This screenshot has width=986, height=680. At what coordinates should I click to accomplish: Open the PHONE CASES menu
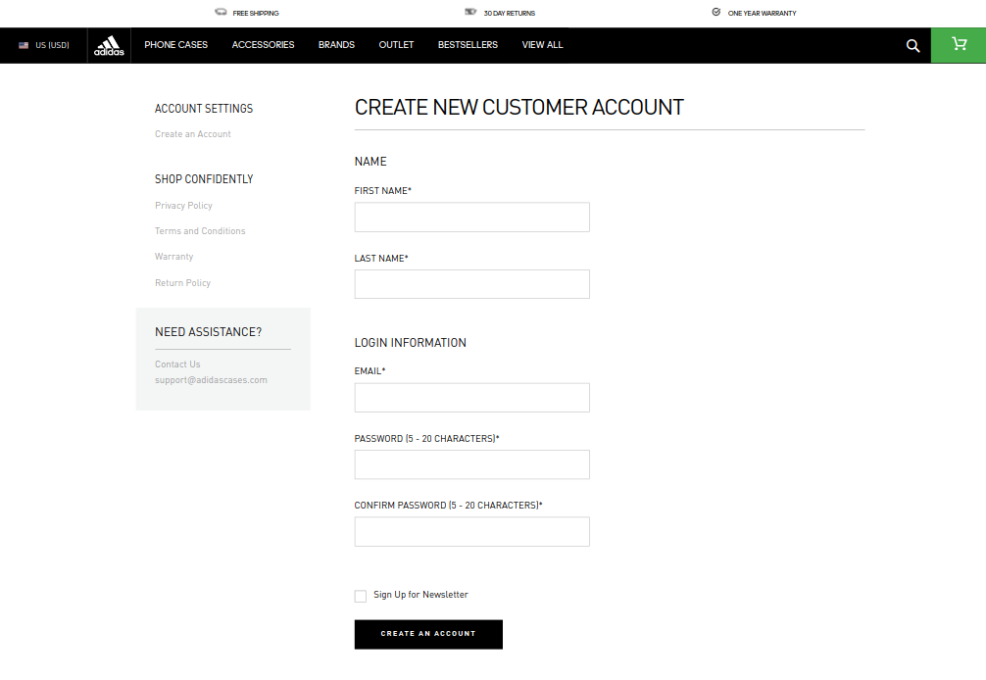(x=176, y=45)
